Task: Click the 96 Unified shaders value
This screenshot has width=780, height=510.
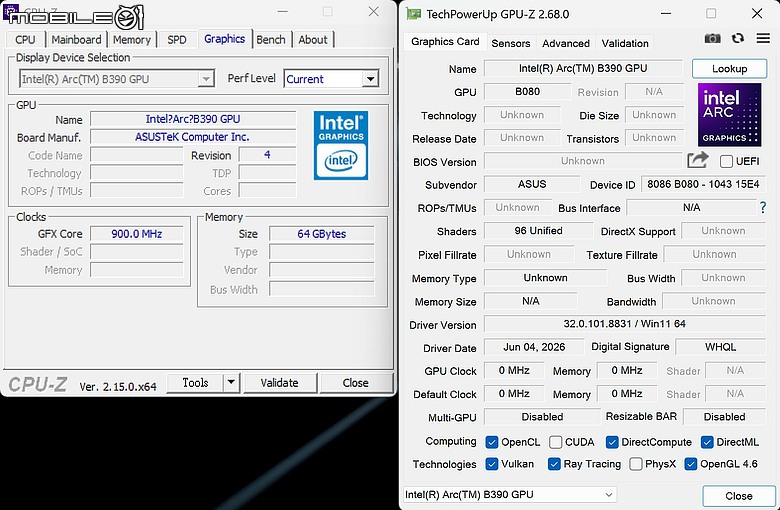Action: [538, 231]
